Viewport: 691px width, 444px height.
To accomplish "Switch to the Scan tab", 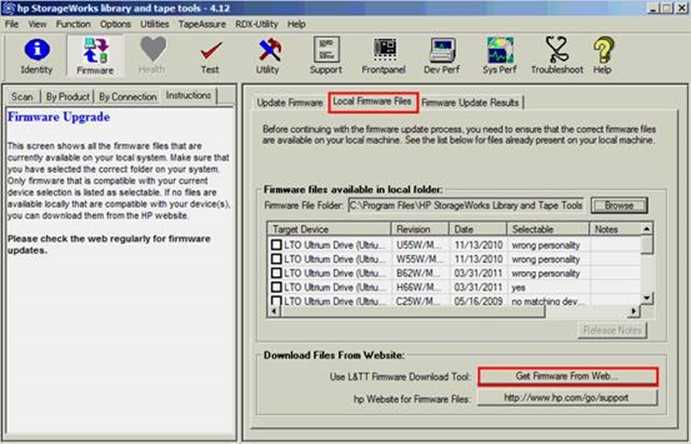I will pos(22,96).
